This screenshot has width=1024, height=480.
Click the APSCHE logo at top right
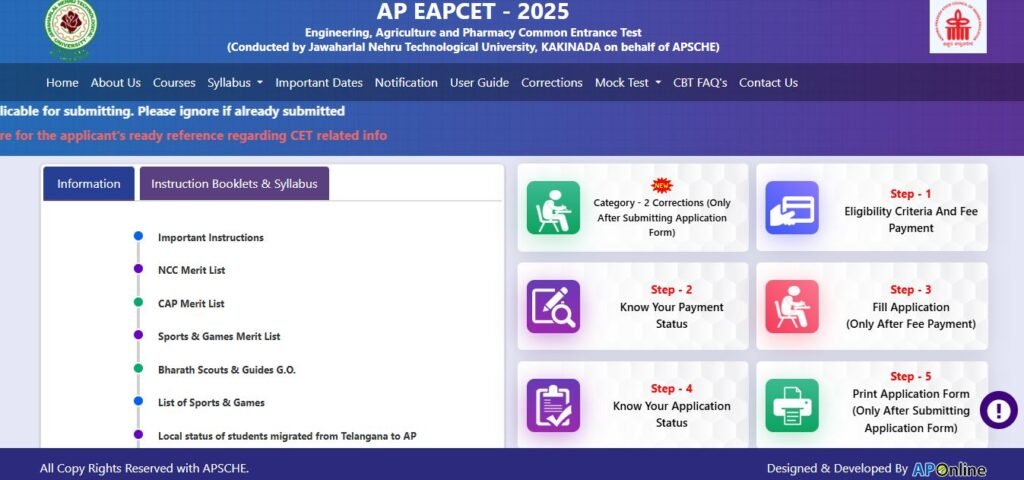(x=957, y=27)
